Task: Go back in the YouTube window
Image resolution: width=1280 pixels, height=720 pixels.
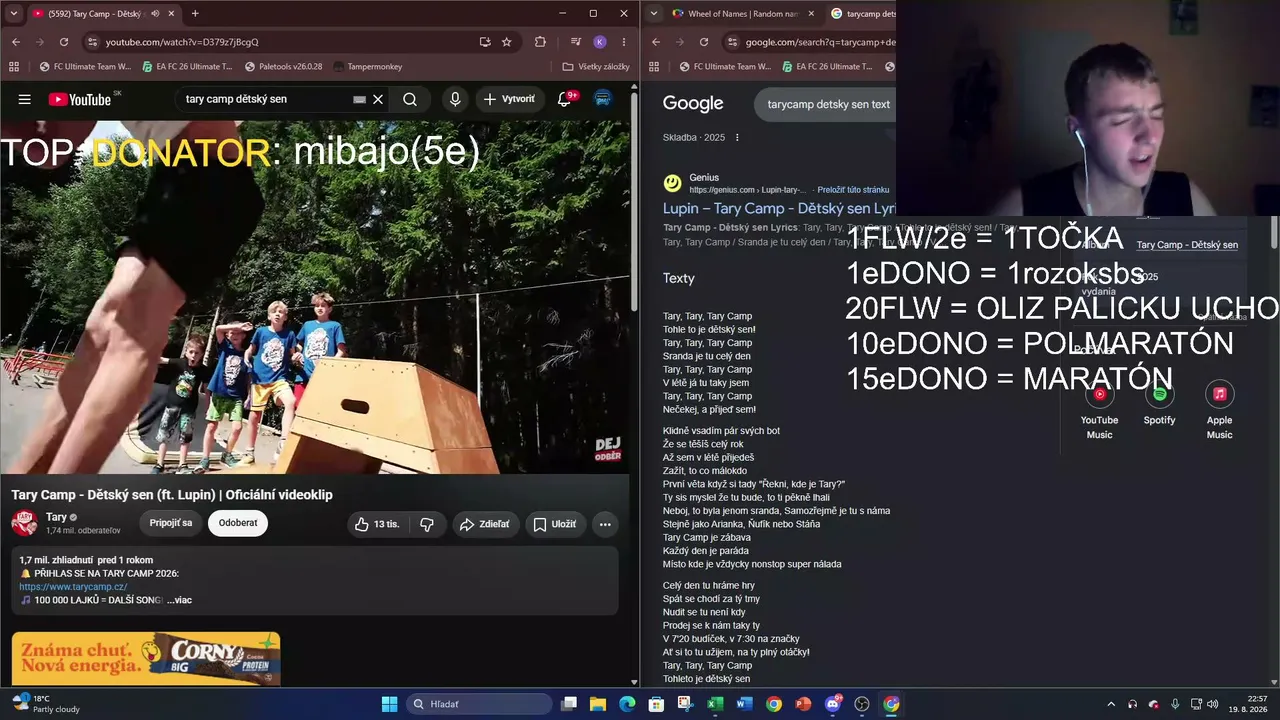Action: [16, 42]
